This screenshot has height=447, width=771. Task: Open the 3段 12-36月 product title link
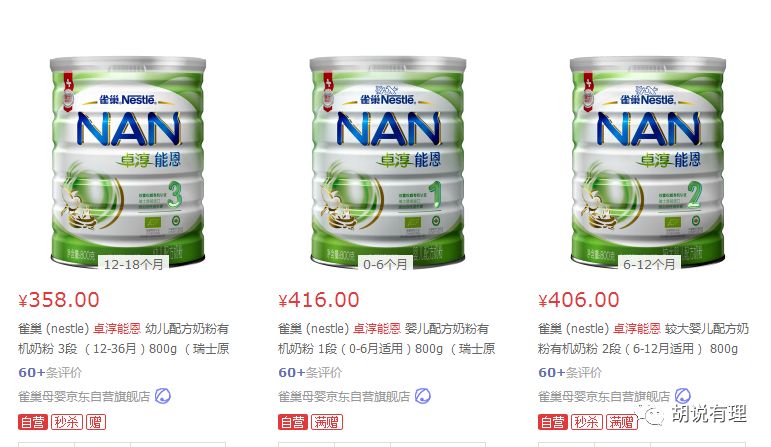[x=124, y=338]
